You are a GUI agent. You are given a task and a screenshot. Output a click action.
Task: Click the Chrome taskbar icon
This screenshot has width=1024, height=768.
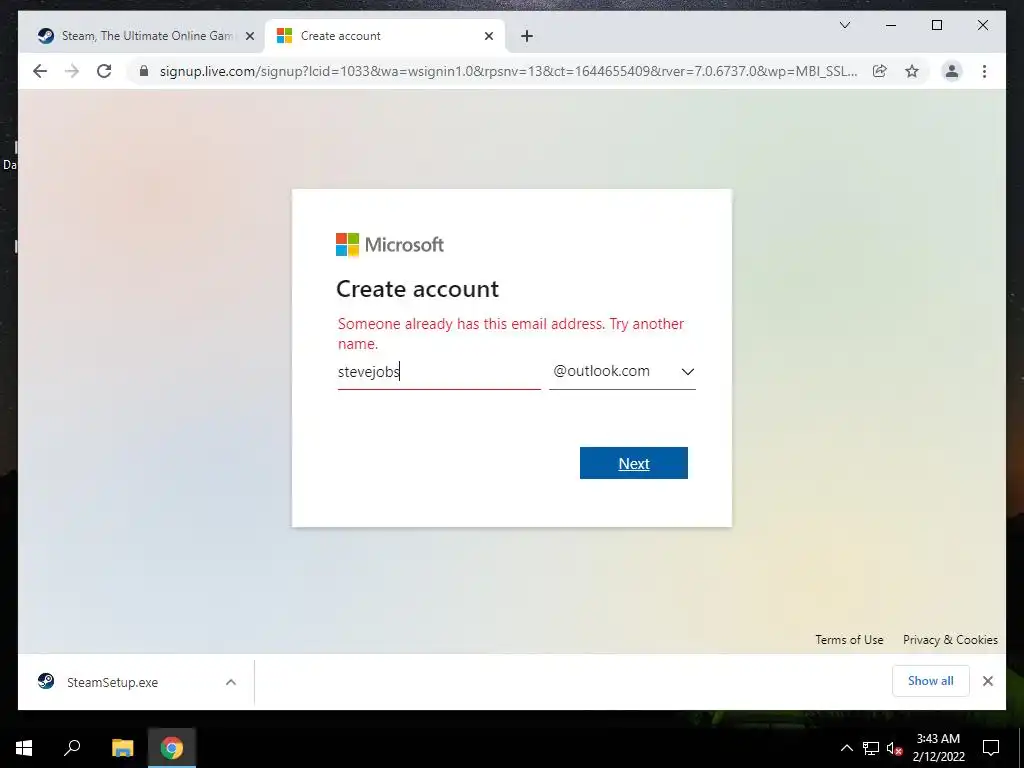coord(172,748)
